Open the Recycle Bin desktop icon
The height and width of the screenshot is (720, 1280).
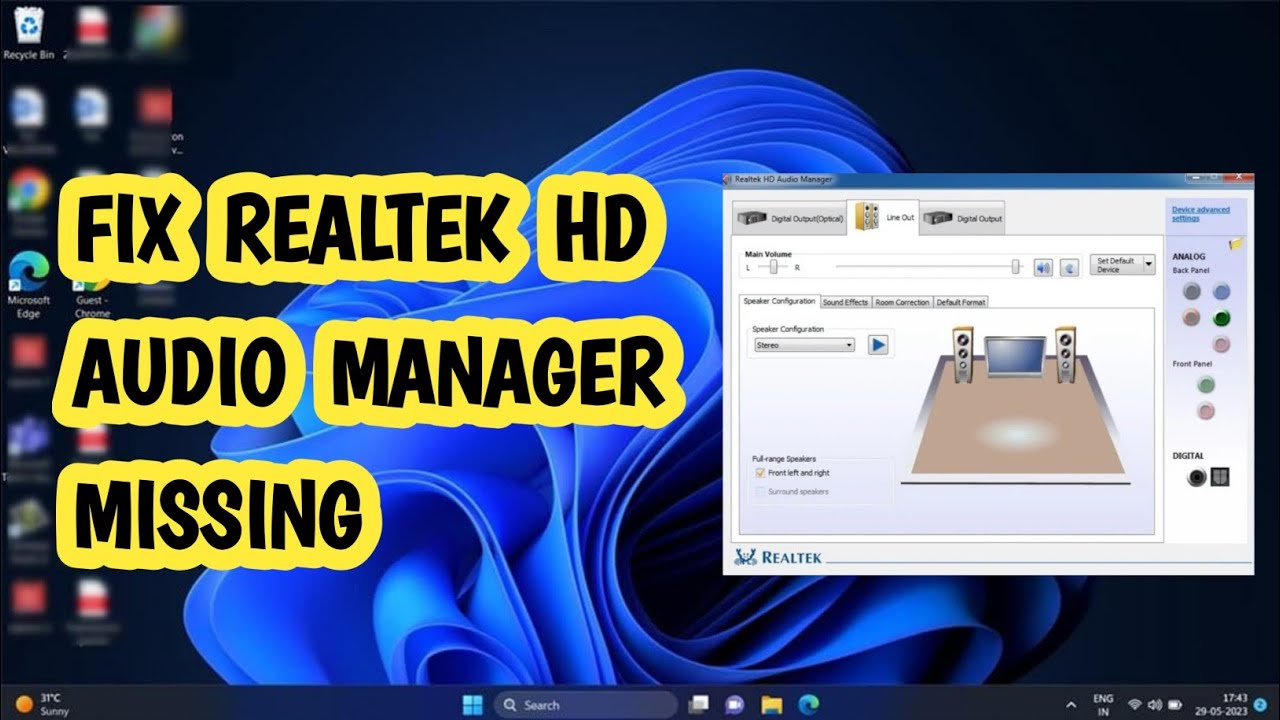coord(28,32)
